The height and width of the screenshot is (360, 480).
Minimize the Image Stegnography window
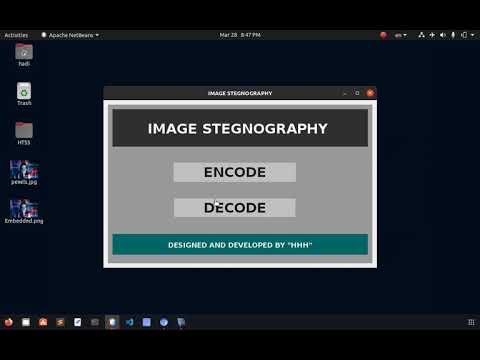pos(345,93)
